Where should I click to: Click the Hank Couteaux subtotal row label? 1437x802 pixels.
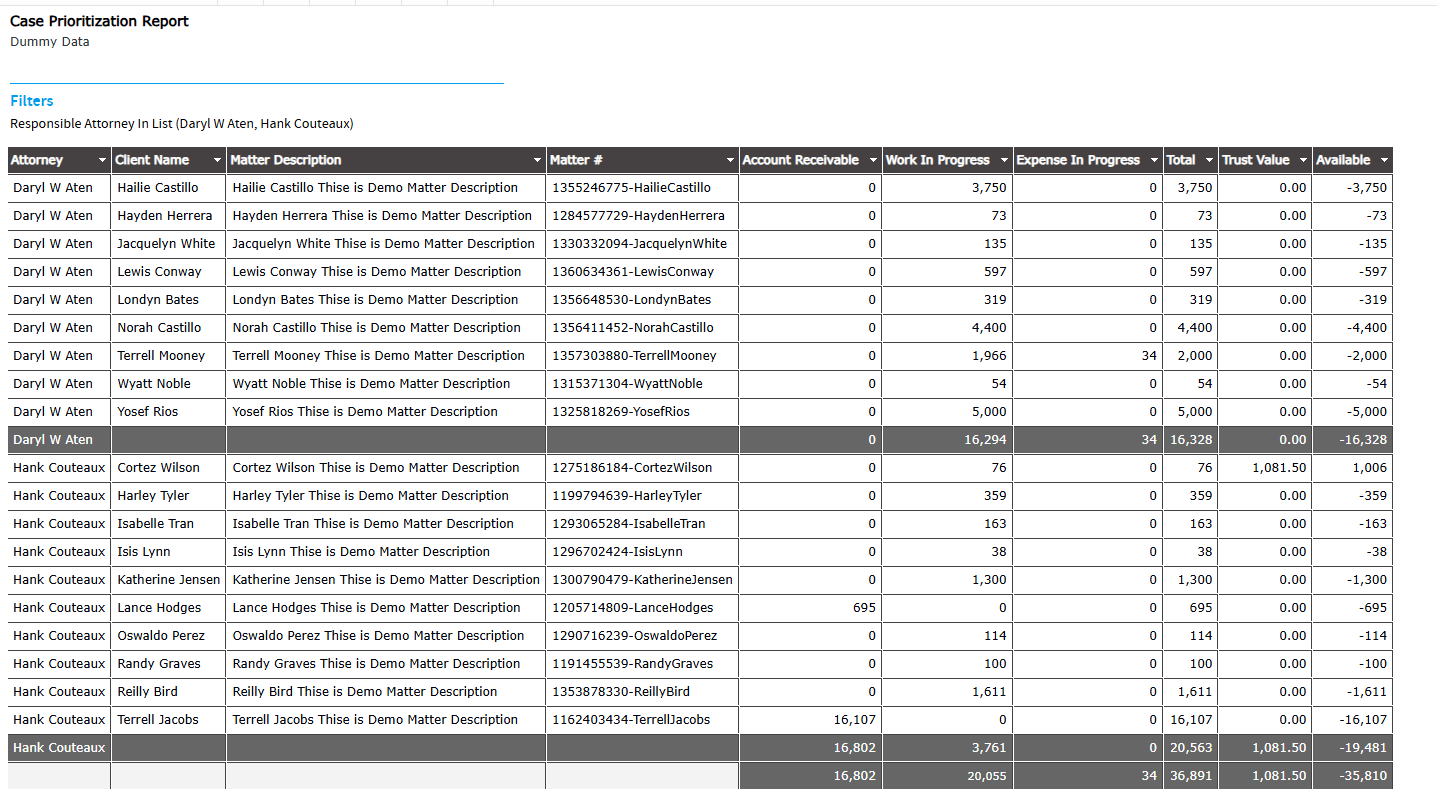tap(59, 748)
